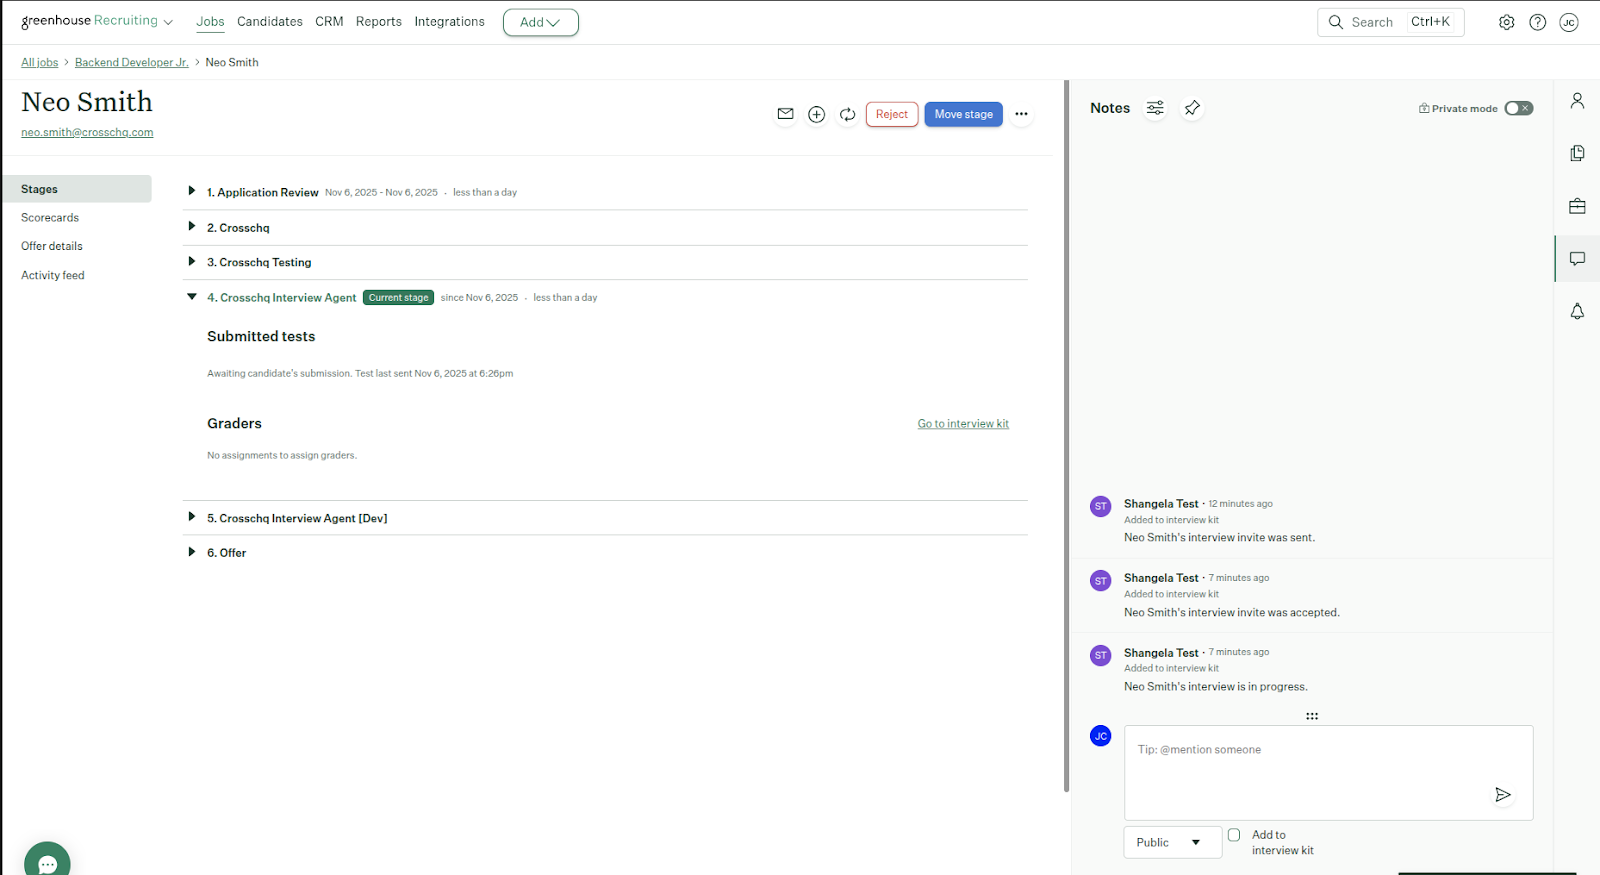Open the settings gear icon

pos(1506,22)
